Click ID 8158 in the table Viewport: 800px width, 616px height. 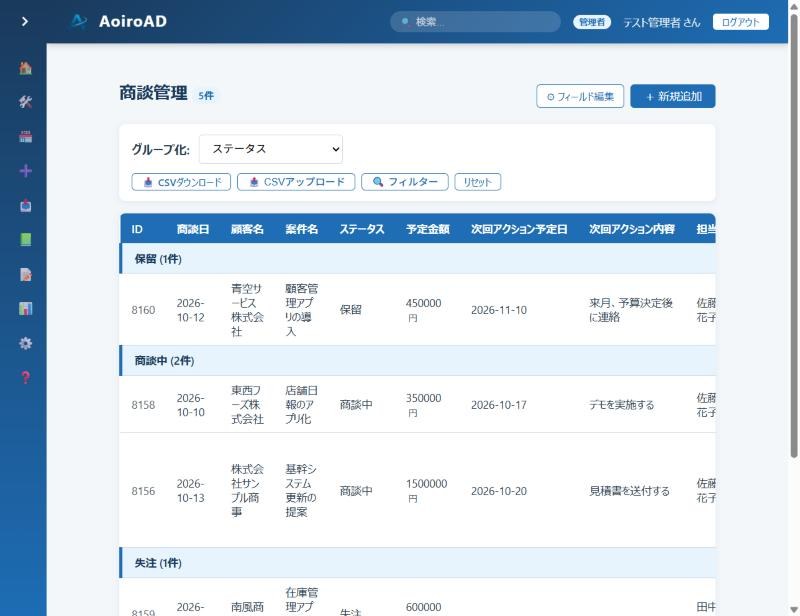click(x=143, y=405)
